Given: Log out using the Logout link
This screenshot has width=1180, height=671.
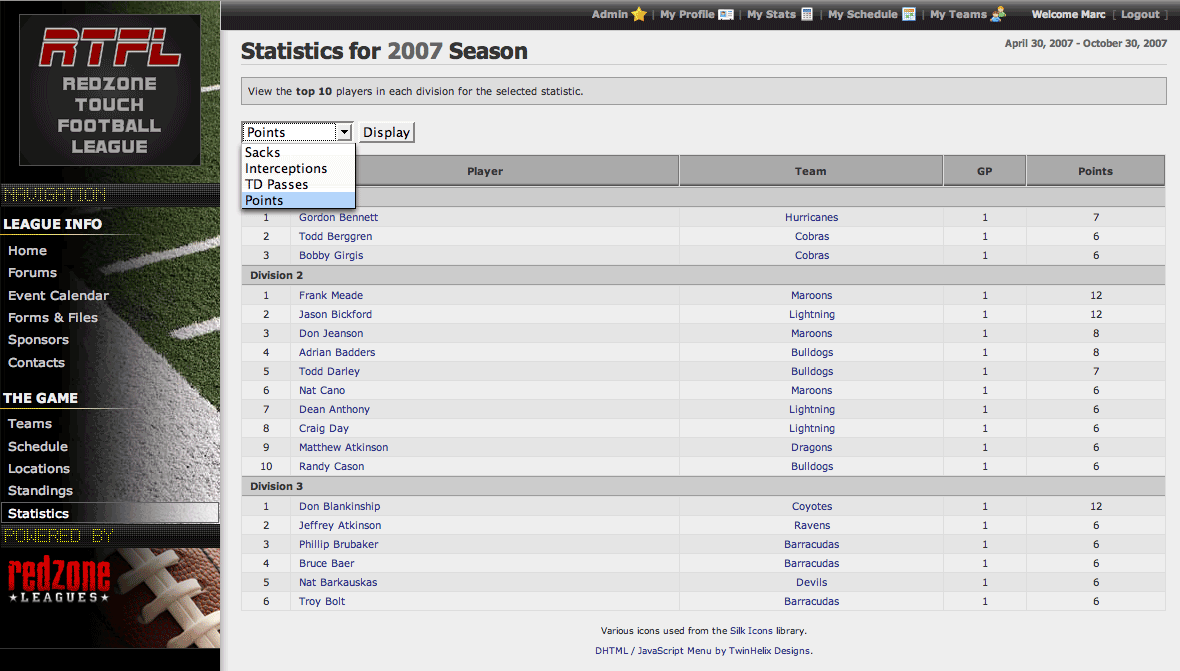Looking at the screenshot, I should click(x=1140, y=15).
